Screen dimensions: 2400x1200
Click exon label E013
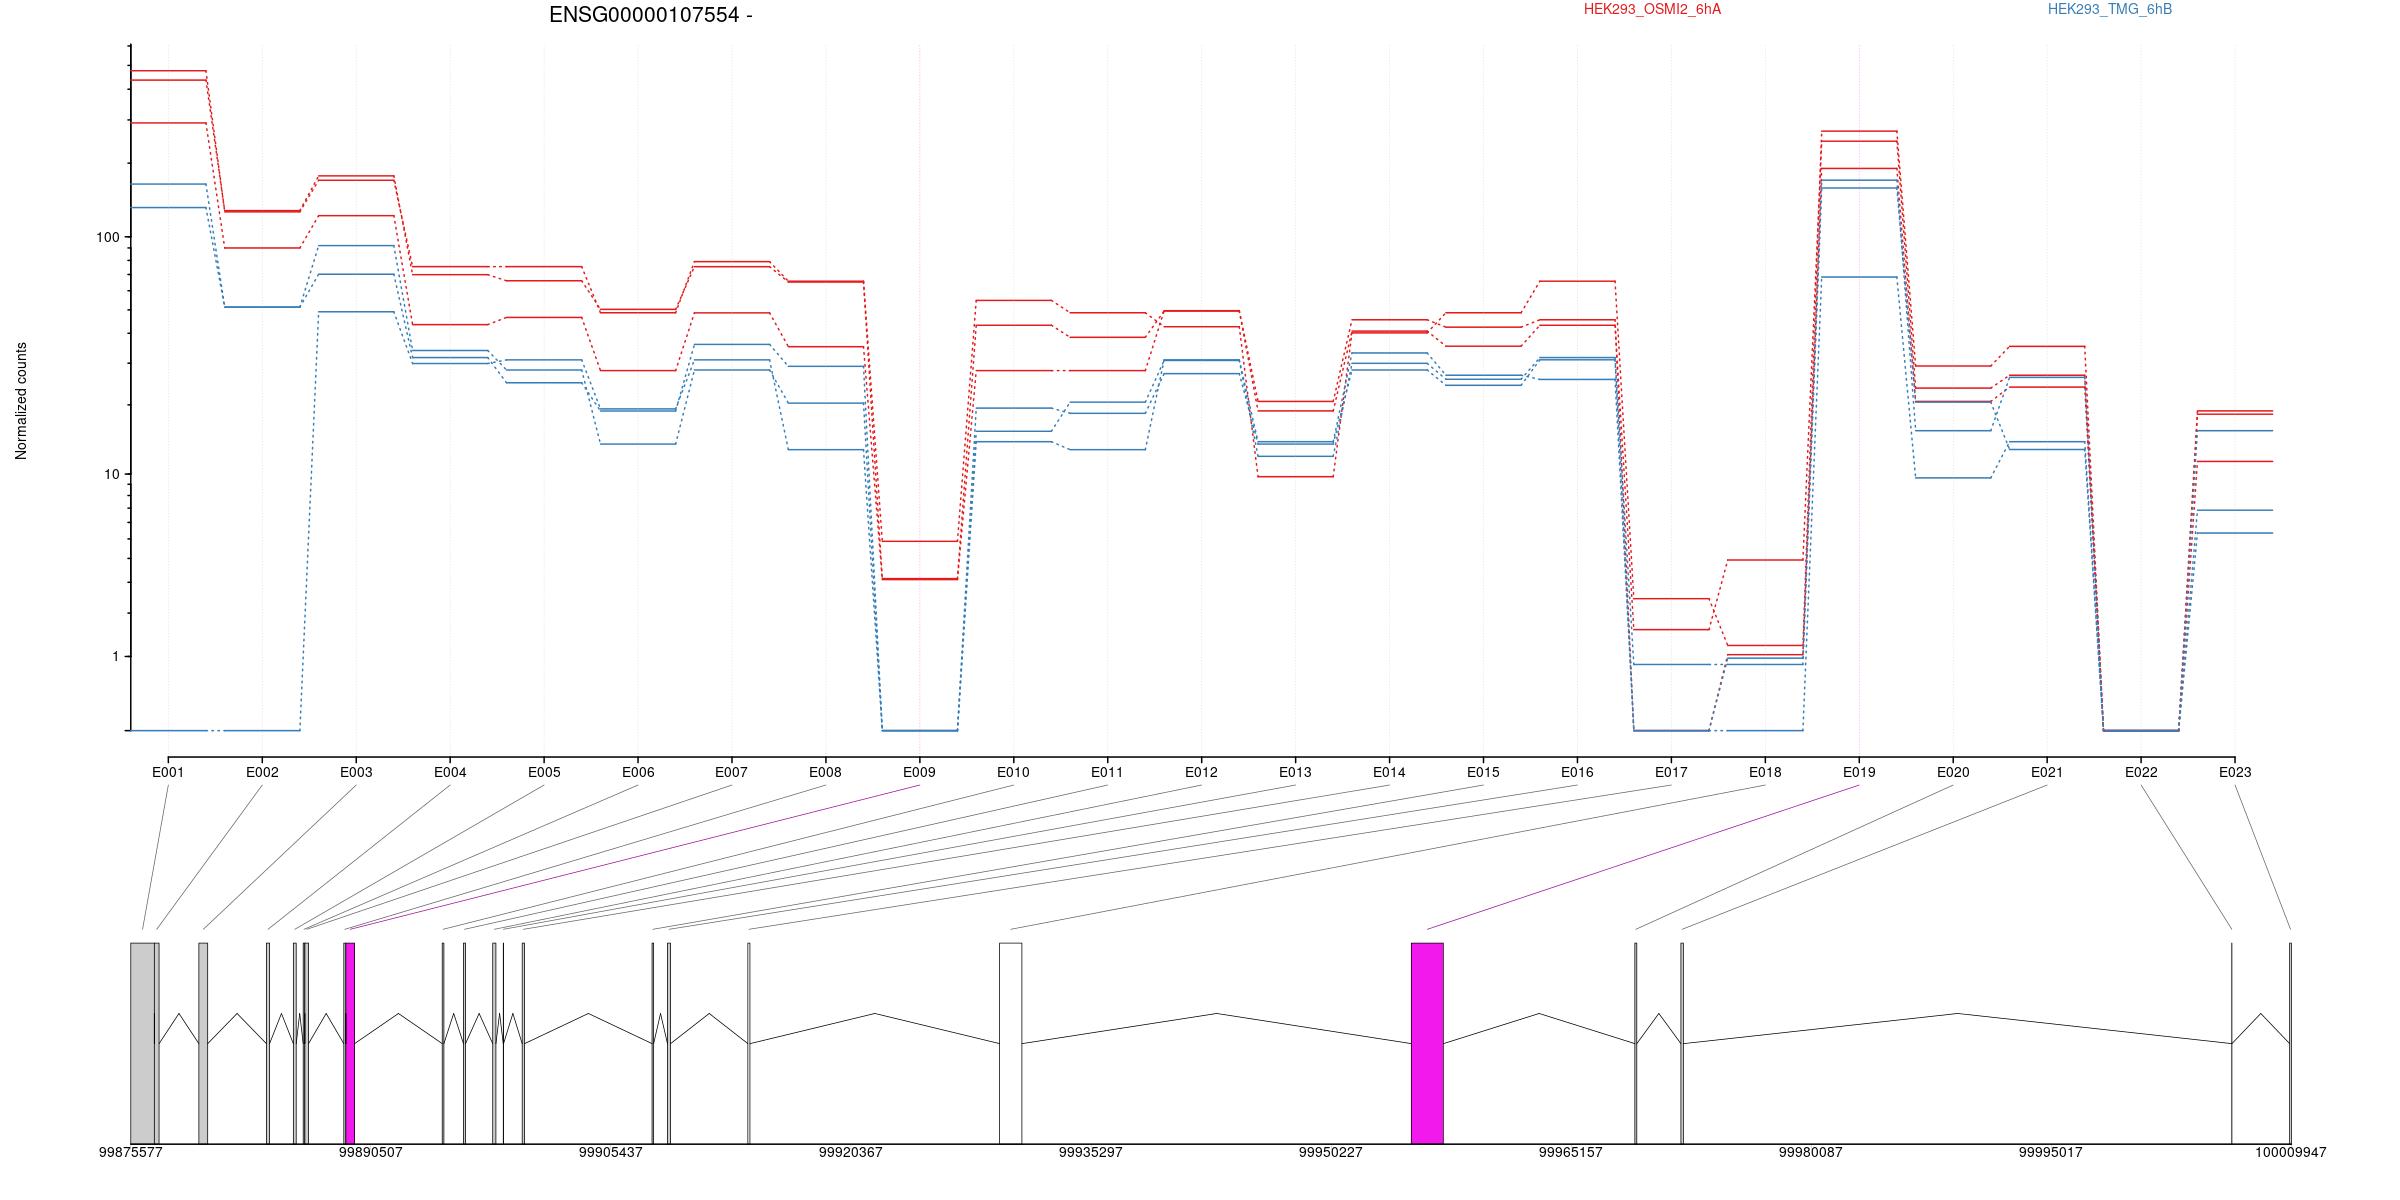click(1295, 772)
